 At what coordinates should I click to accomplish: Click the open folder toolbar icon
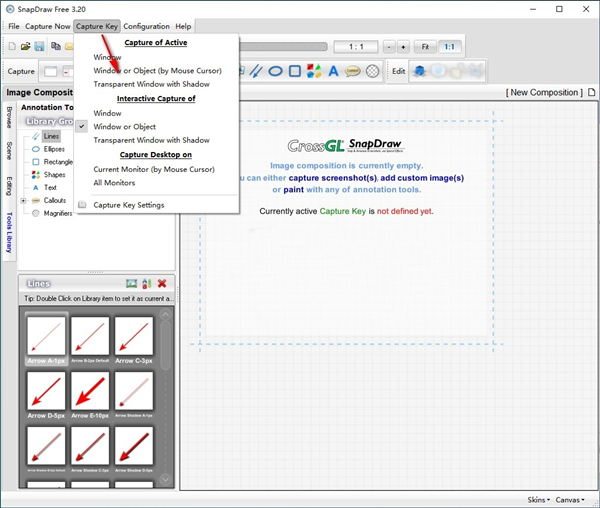point(25,47)
